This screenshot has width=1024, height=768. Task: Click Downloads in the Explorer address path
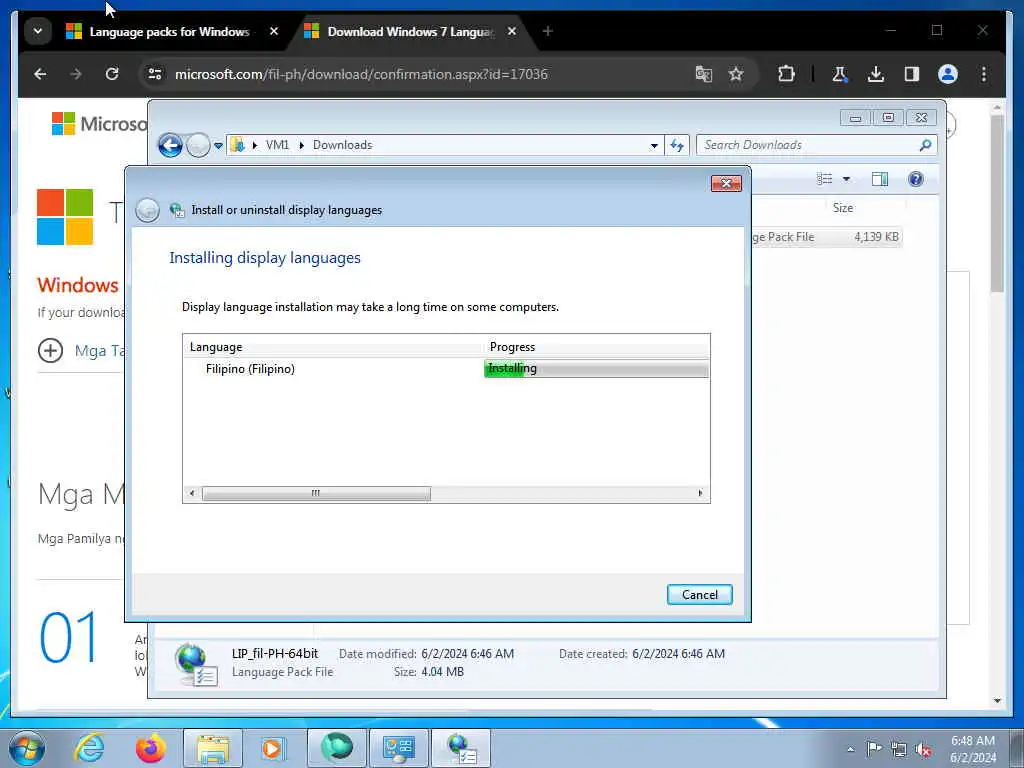pos(342,145)
